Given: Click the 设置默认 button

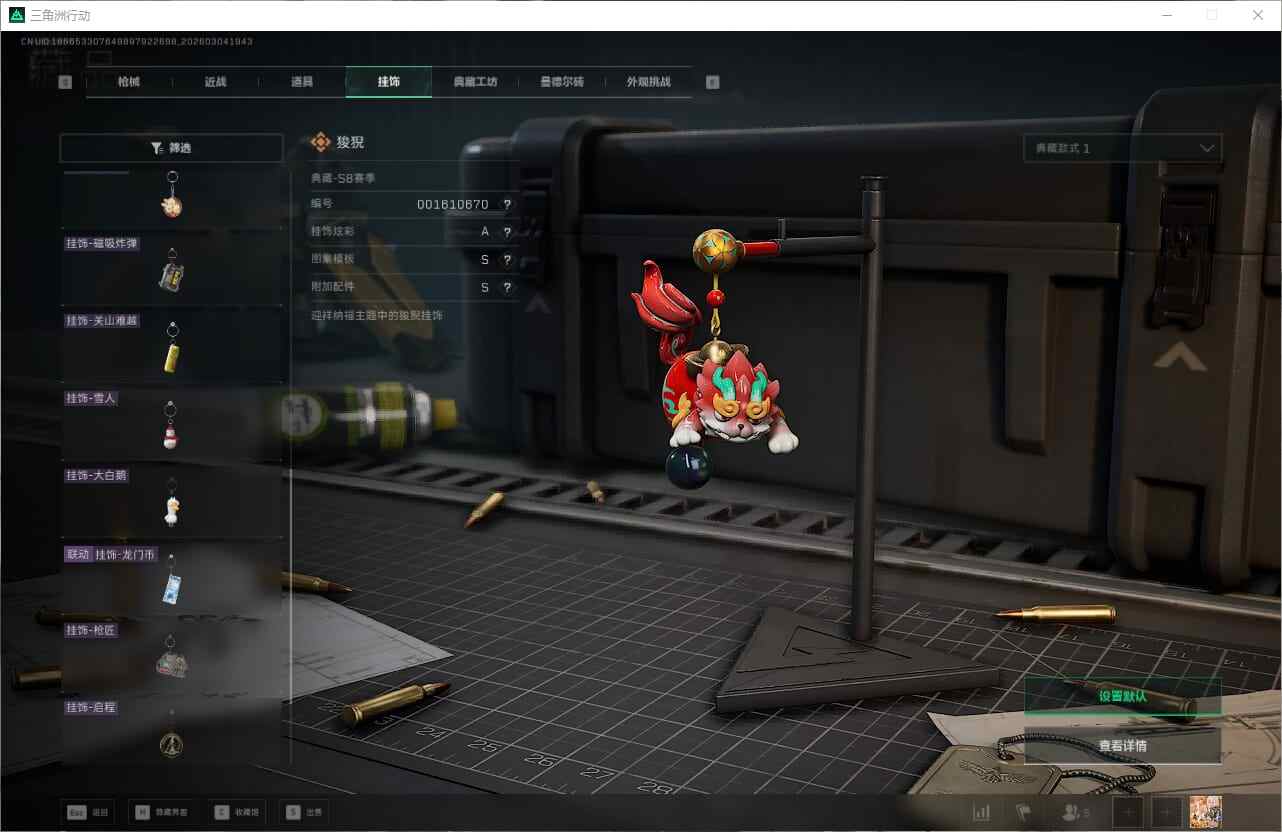Looking at the screenshot, I should click(x=1122, y=696).
